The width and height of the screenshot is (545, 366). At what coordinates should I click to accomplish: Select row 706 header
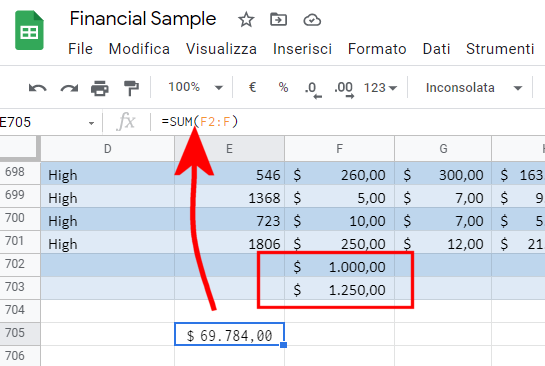pos(20,356)
